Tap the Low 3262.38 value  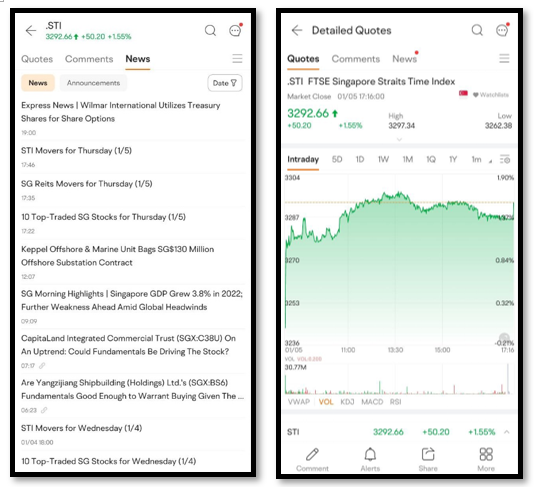click(498, 126)
